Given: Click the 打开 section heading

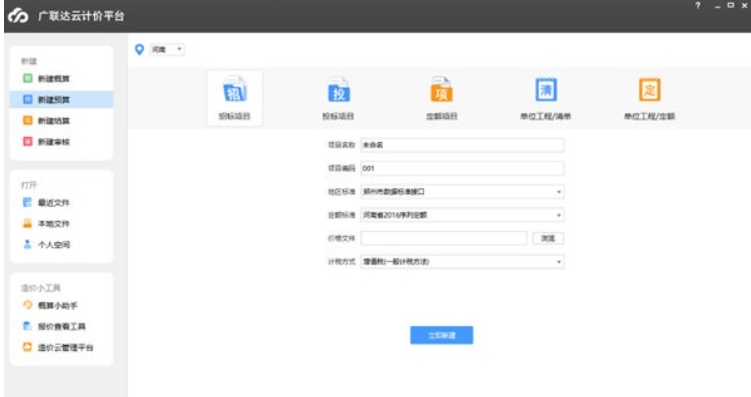Looking at the screenshot, I should point(29,185).
